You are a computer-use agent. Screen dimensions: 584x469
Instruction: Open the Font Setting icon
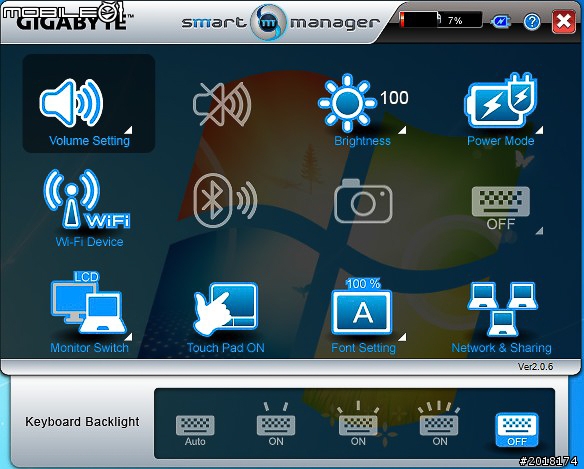coord(362,306)
